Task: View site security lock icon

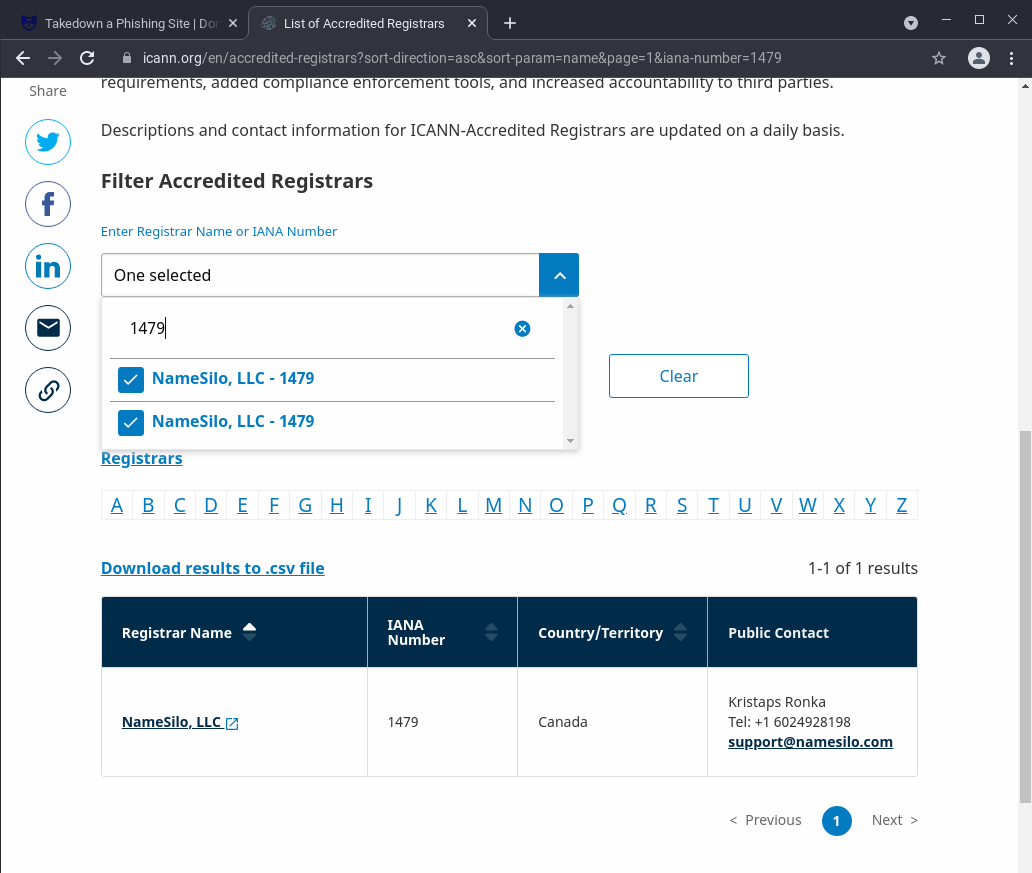Action: [127, 58]
